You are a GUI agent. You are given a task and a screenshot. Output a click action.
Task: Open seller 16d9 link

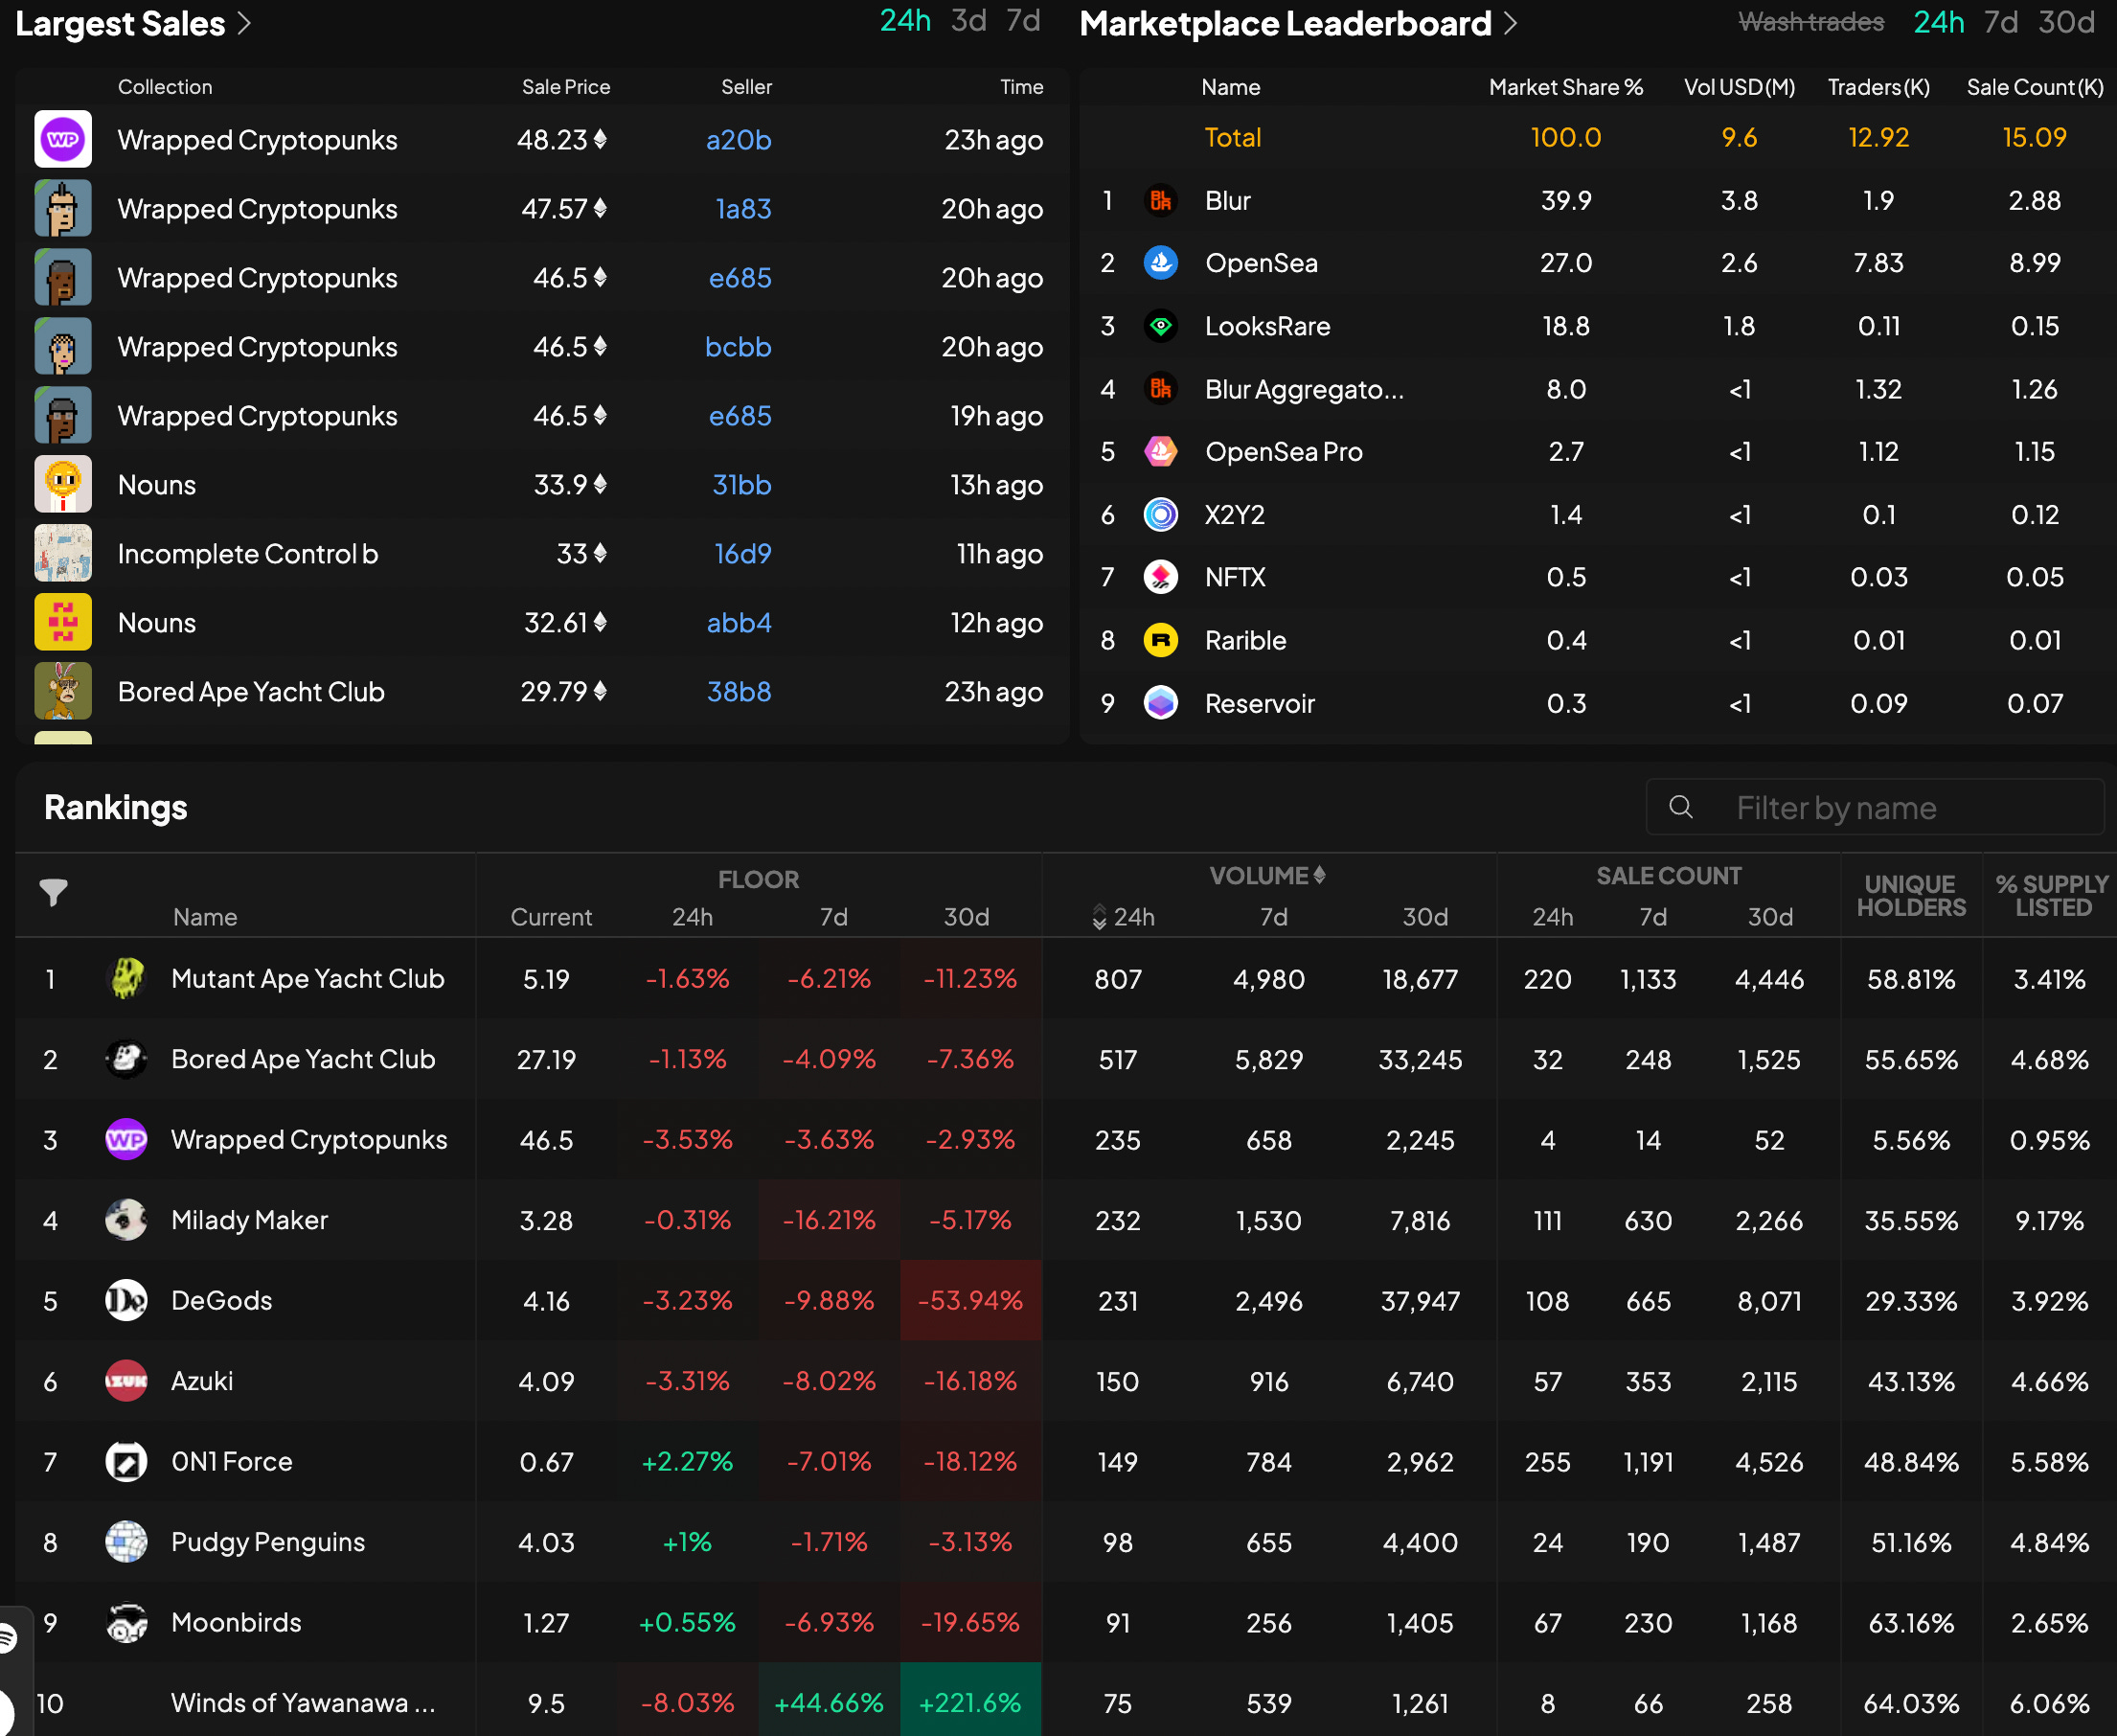click(742, 554)
